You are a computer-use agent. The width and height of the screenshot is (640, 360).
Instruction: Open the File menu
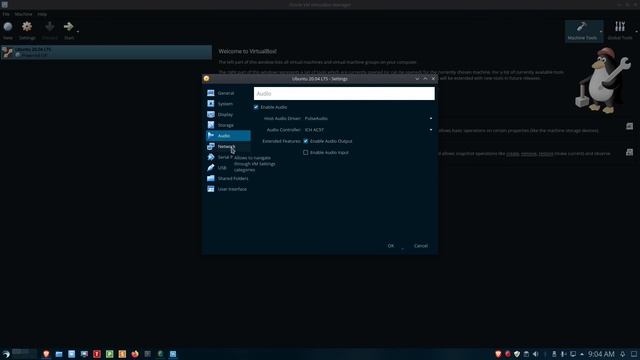point(6,14)
